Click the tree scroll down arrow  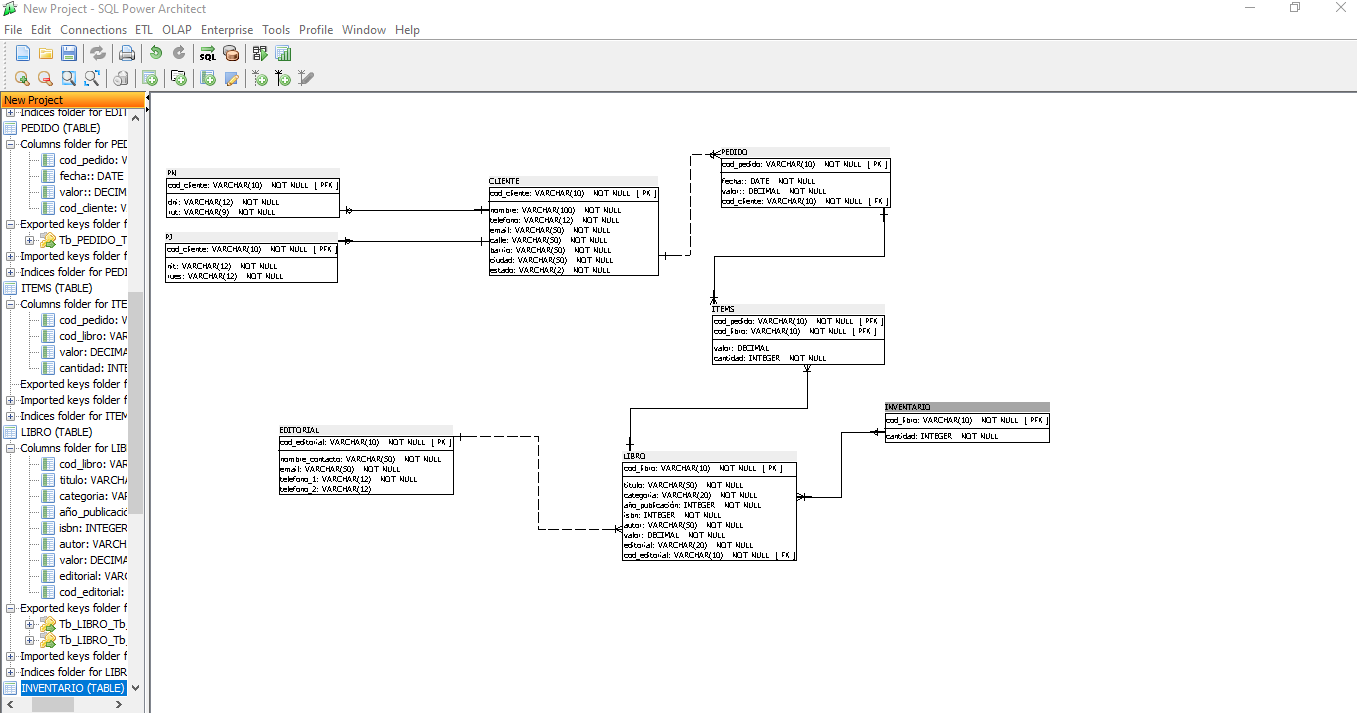pos(136,688)
